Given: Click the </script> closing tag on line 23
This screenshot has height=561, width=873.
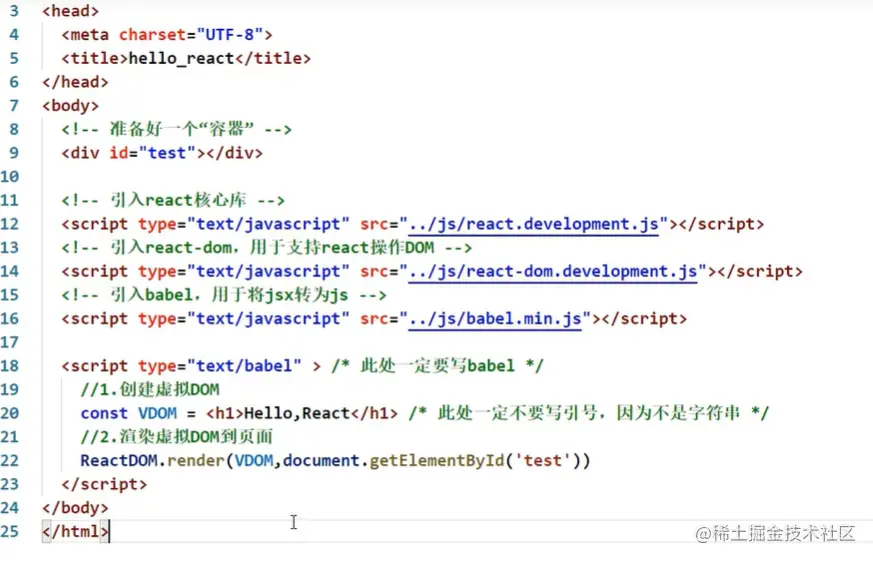Looking at the screenshot, I should [104, 484].
